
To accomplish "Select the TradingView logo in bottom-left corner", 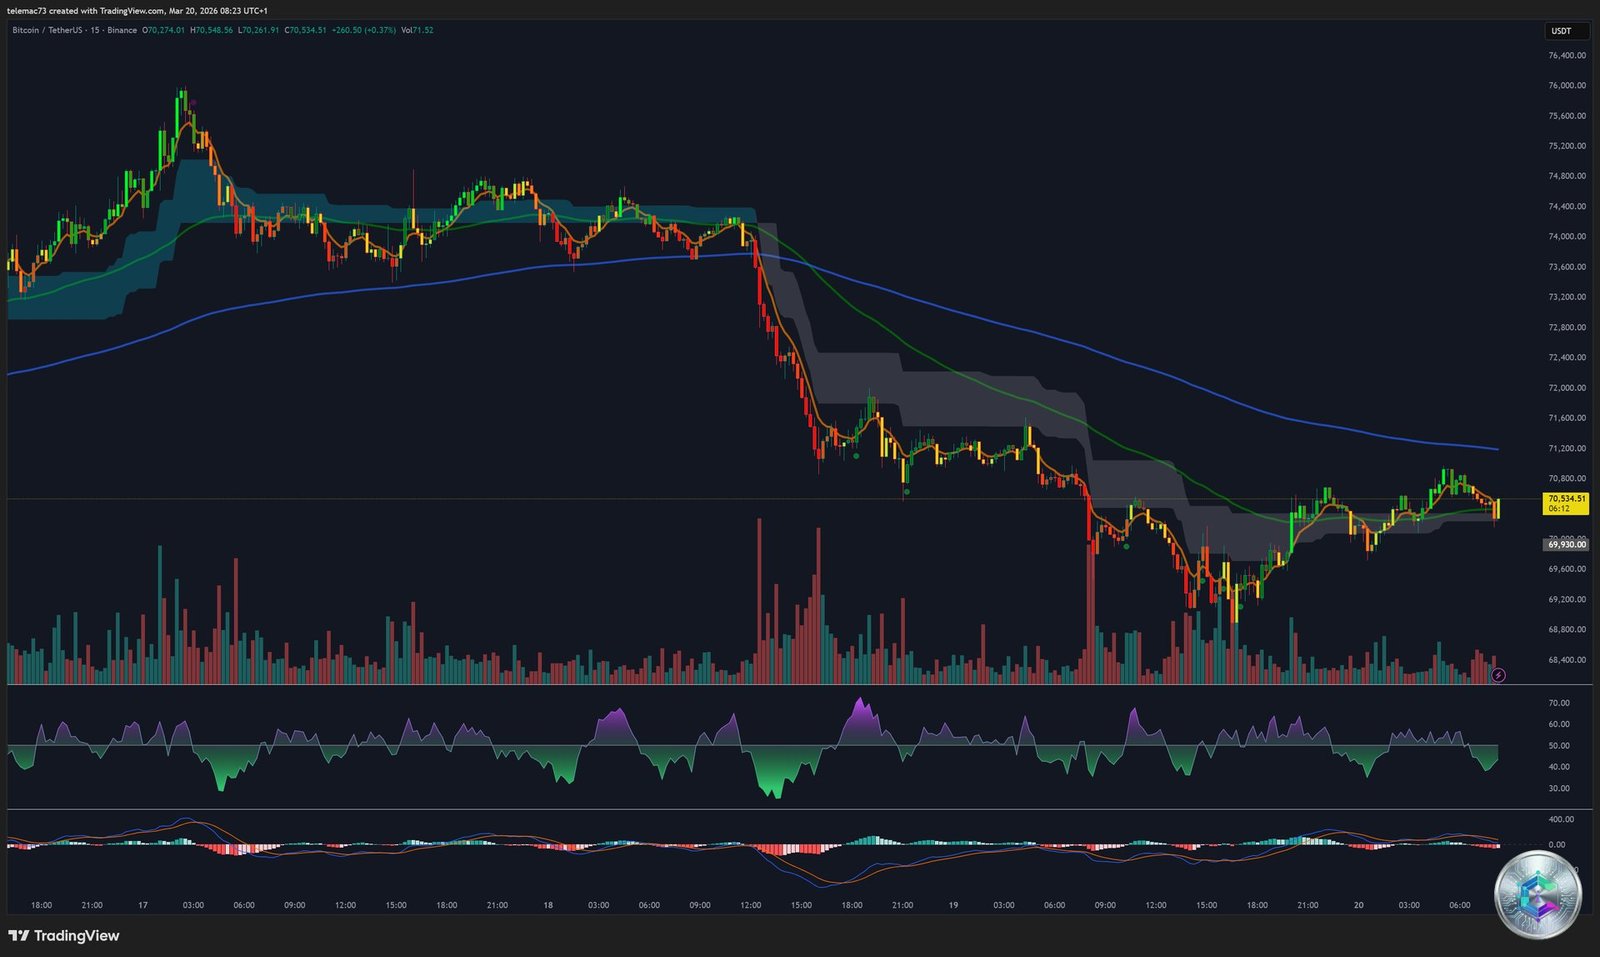I will point(63,936).
